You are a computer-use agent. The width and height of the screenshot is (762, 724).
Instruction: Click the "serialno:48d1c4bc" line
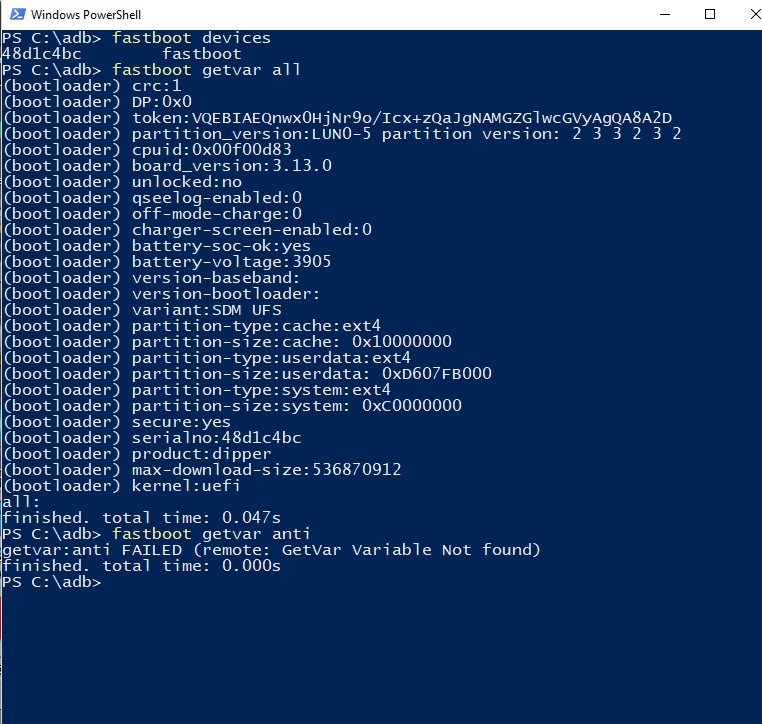(217, 438)
